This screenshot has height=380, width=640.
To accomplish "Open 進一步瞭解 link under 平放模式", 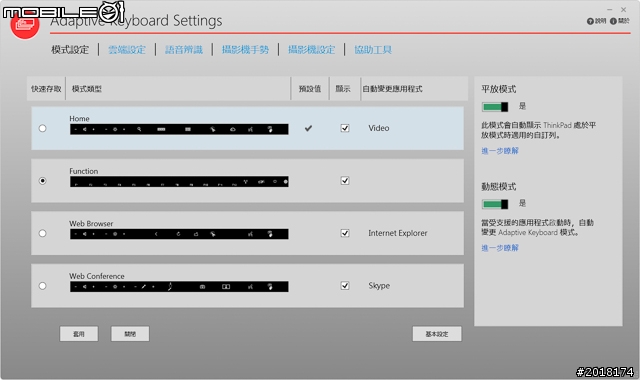I will 500,151.
